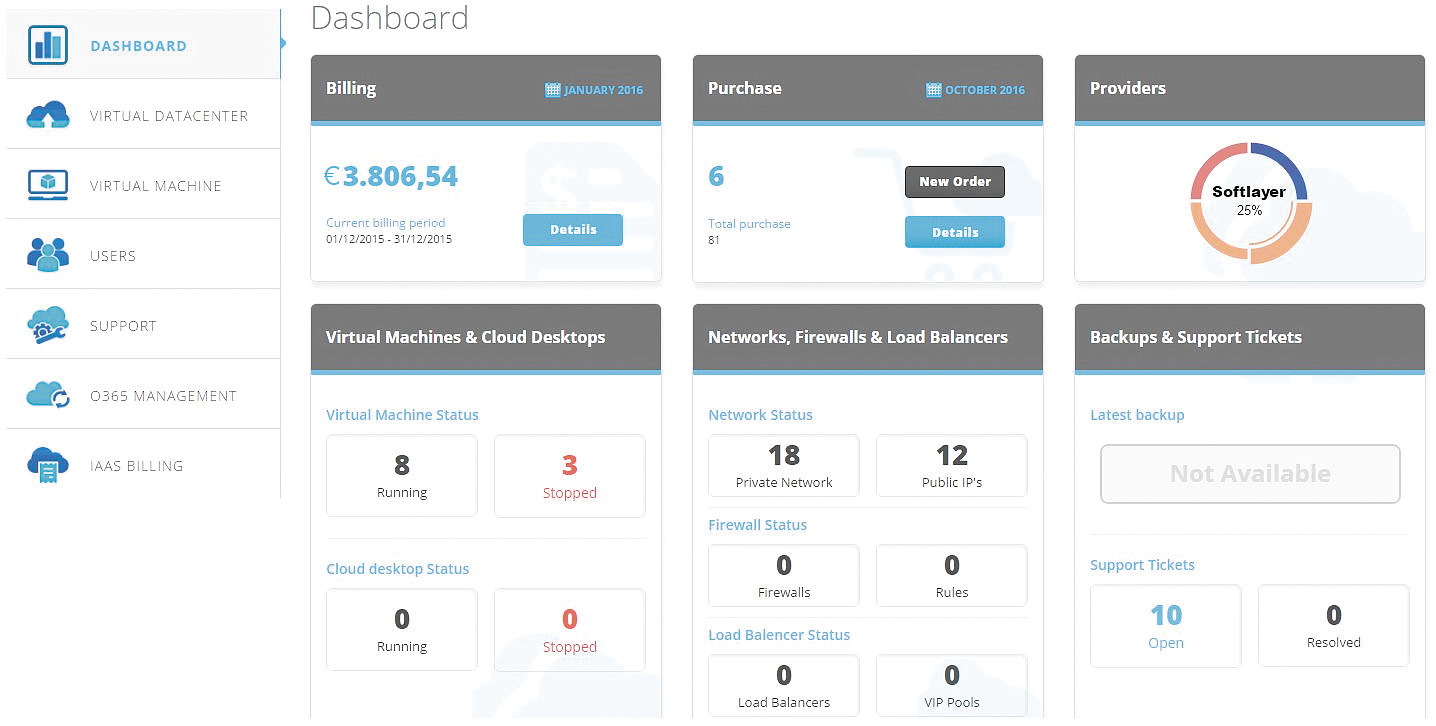Image resolution: width=1436 pixels, height=726 pixels.
Task: Click the Softlayer 25% donut center label
Action: click(x=1249, y=200)
